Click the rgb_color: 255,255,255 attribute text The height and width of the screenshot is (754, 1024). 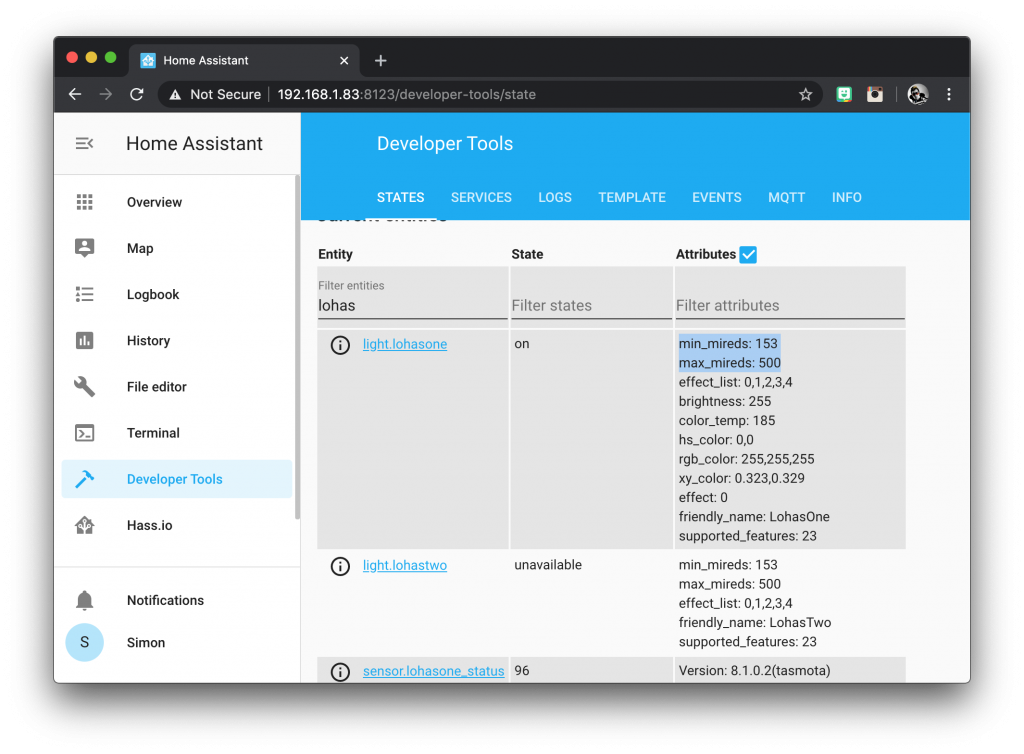point(746,459)
